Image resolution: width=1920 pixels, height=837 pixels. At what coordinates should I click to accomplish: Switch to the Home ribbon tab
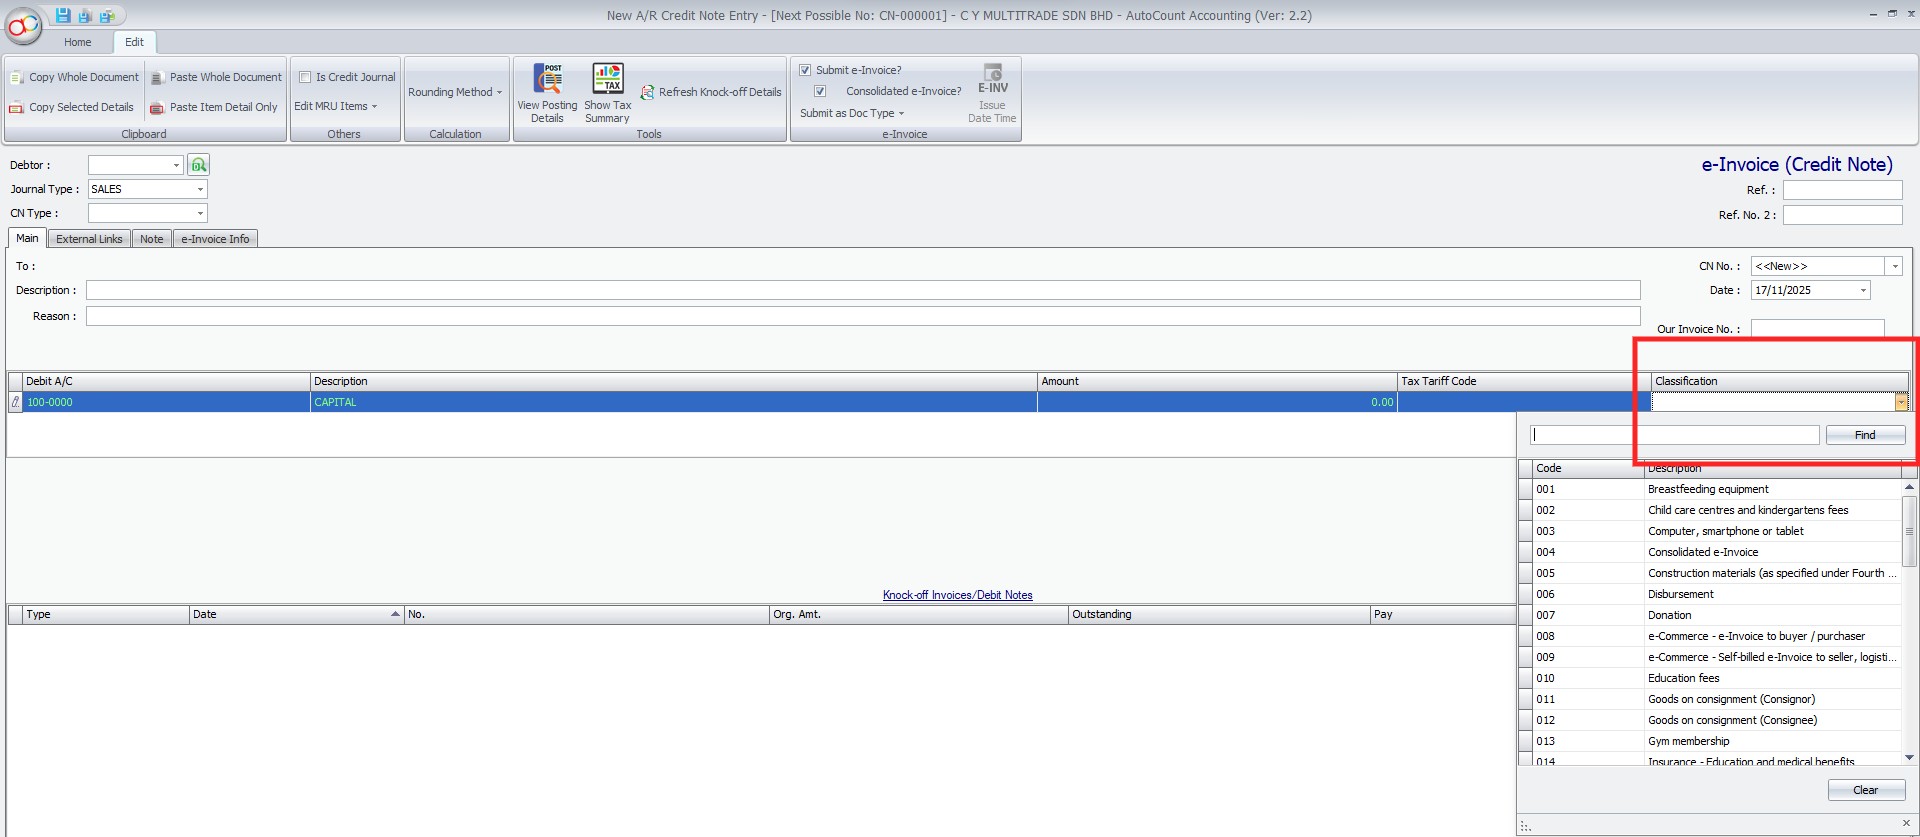77,42
